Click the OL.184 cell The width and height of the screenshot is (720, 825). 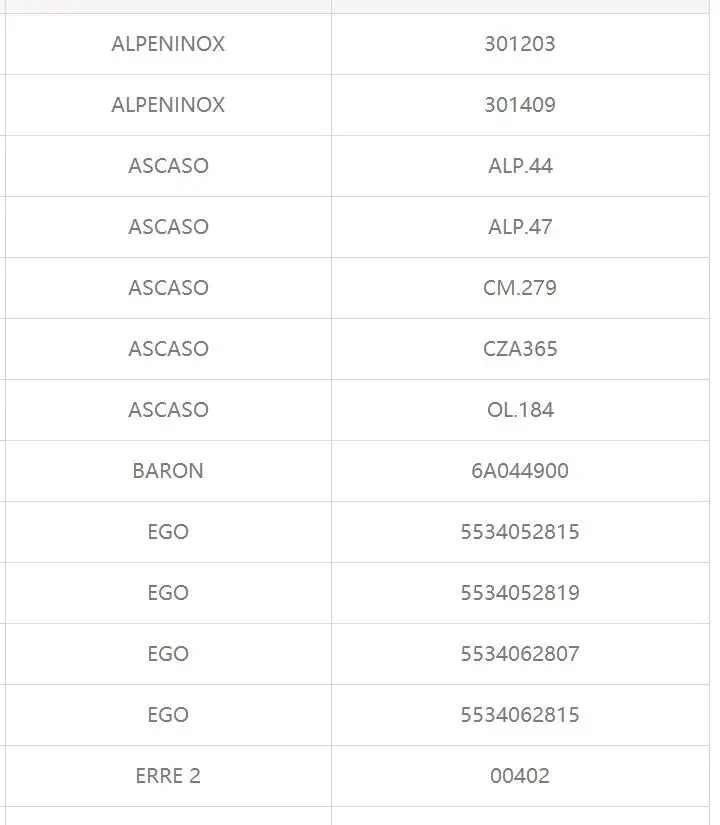click(520, 410)
